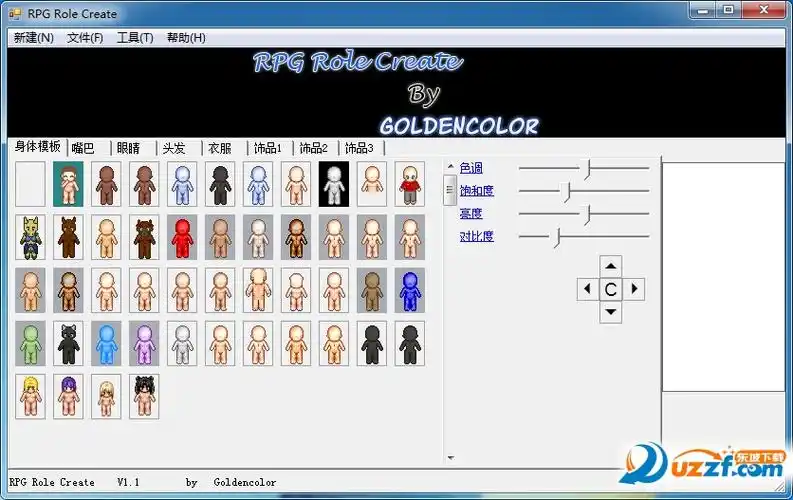Close the RPG Role Create window
The width and height of the screenshot is (793, 500).
(764, 10)
